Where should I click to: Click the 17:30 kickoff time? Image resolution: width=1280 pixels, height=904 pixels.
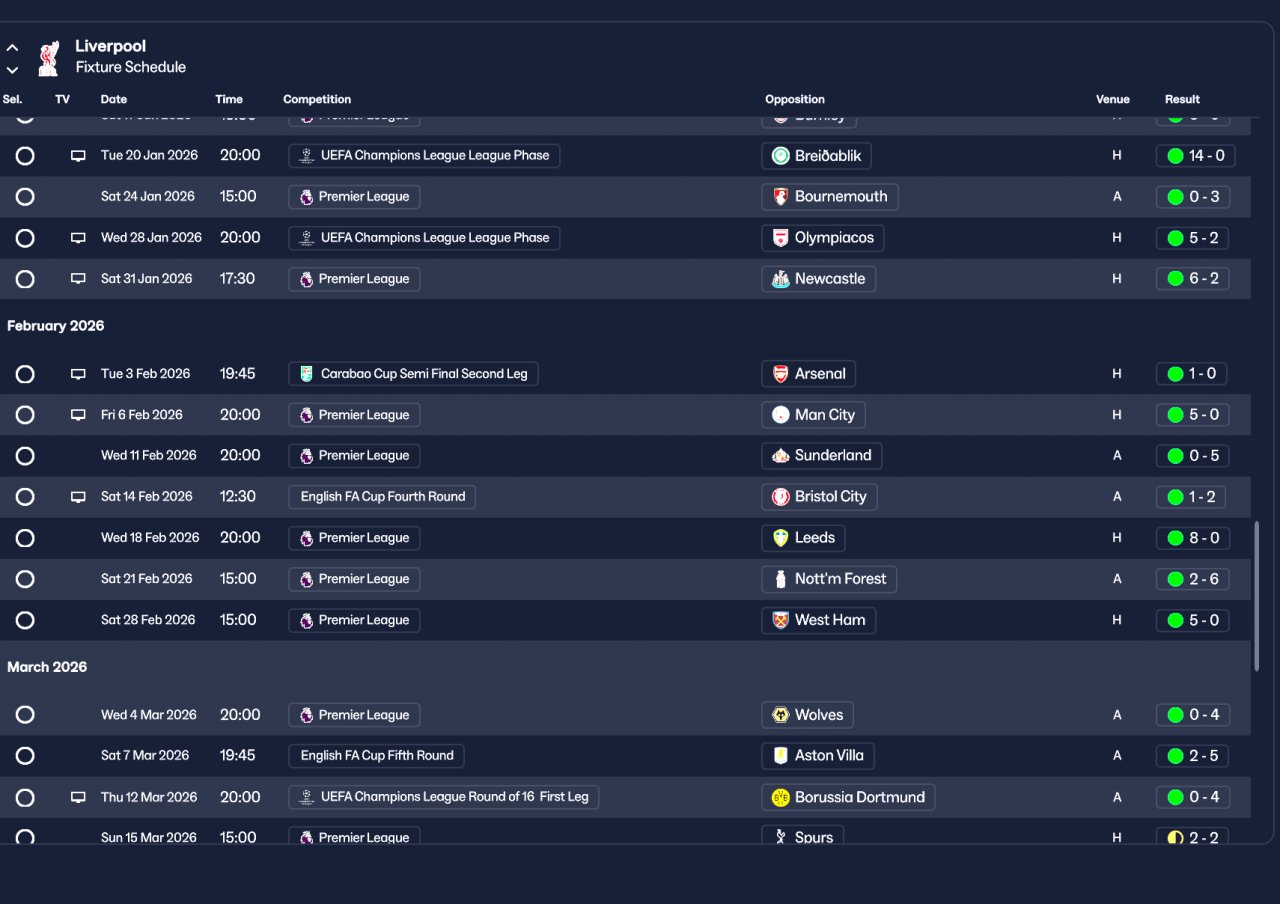(x=237, y=279)
